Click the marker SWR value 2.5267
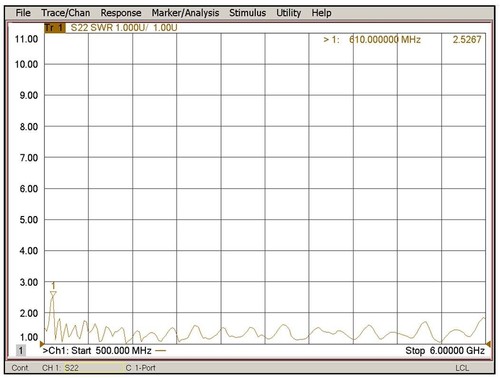 click(467, 40)
